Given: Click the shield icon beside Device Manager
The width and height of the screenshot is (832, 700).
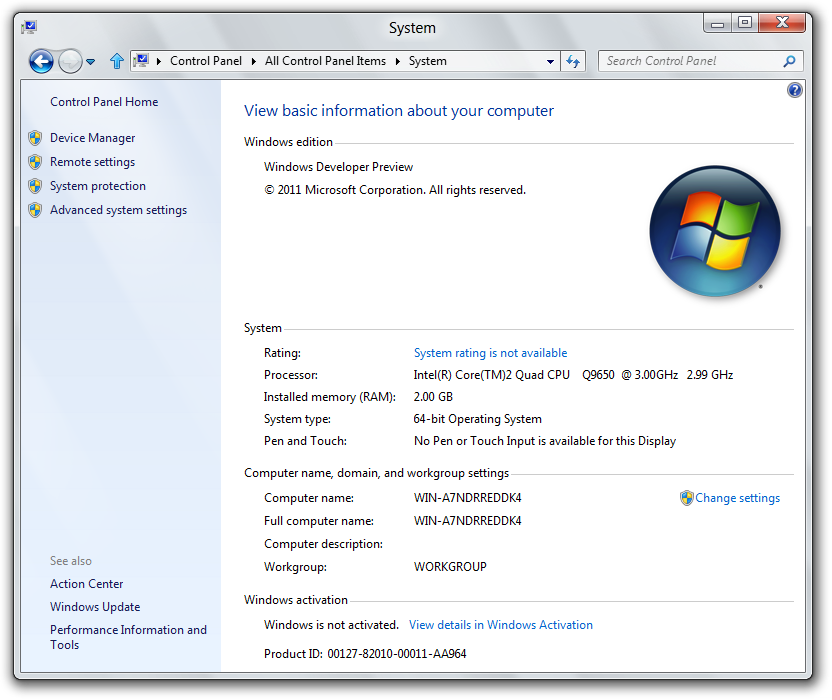Looking at the screenshot, I should 35,138.
